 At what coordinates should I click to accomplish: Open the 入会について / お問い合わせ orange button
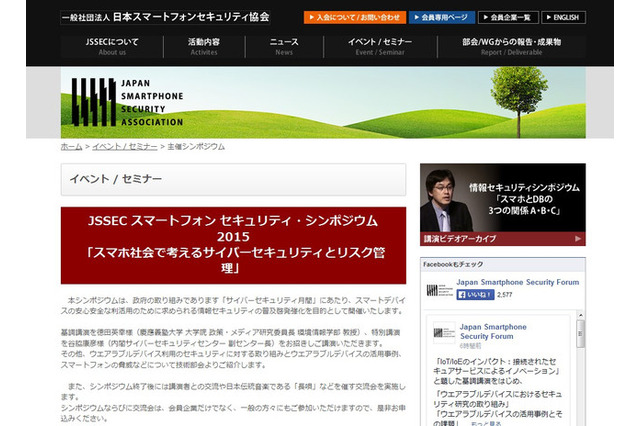click(355, 17)
